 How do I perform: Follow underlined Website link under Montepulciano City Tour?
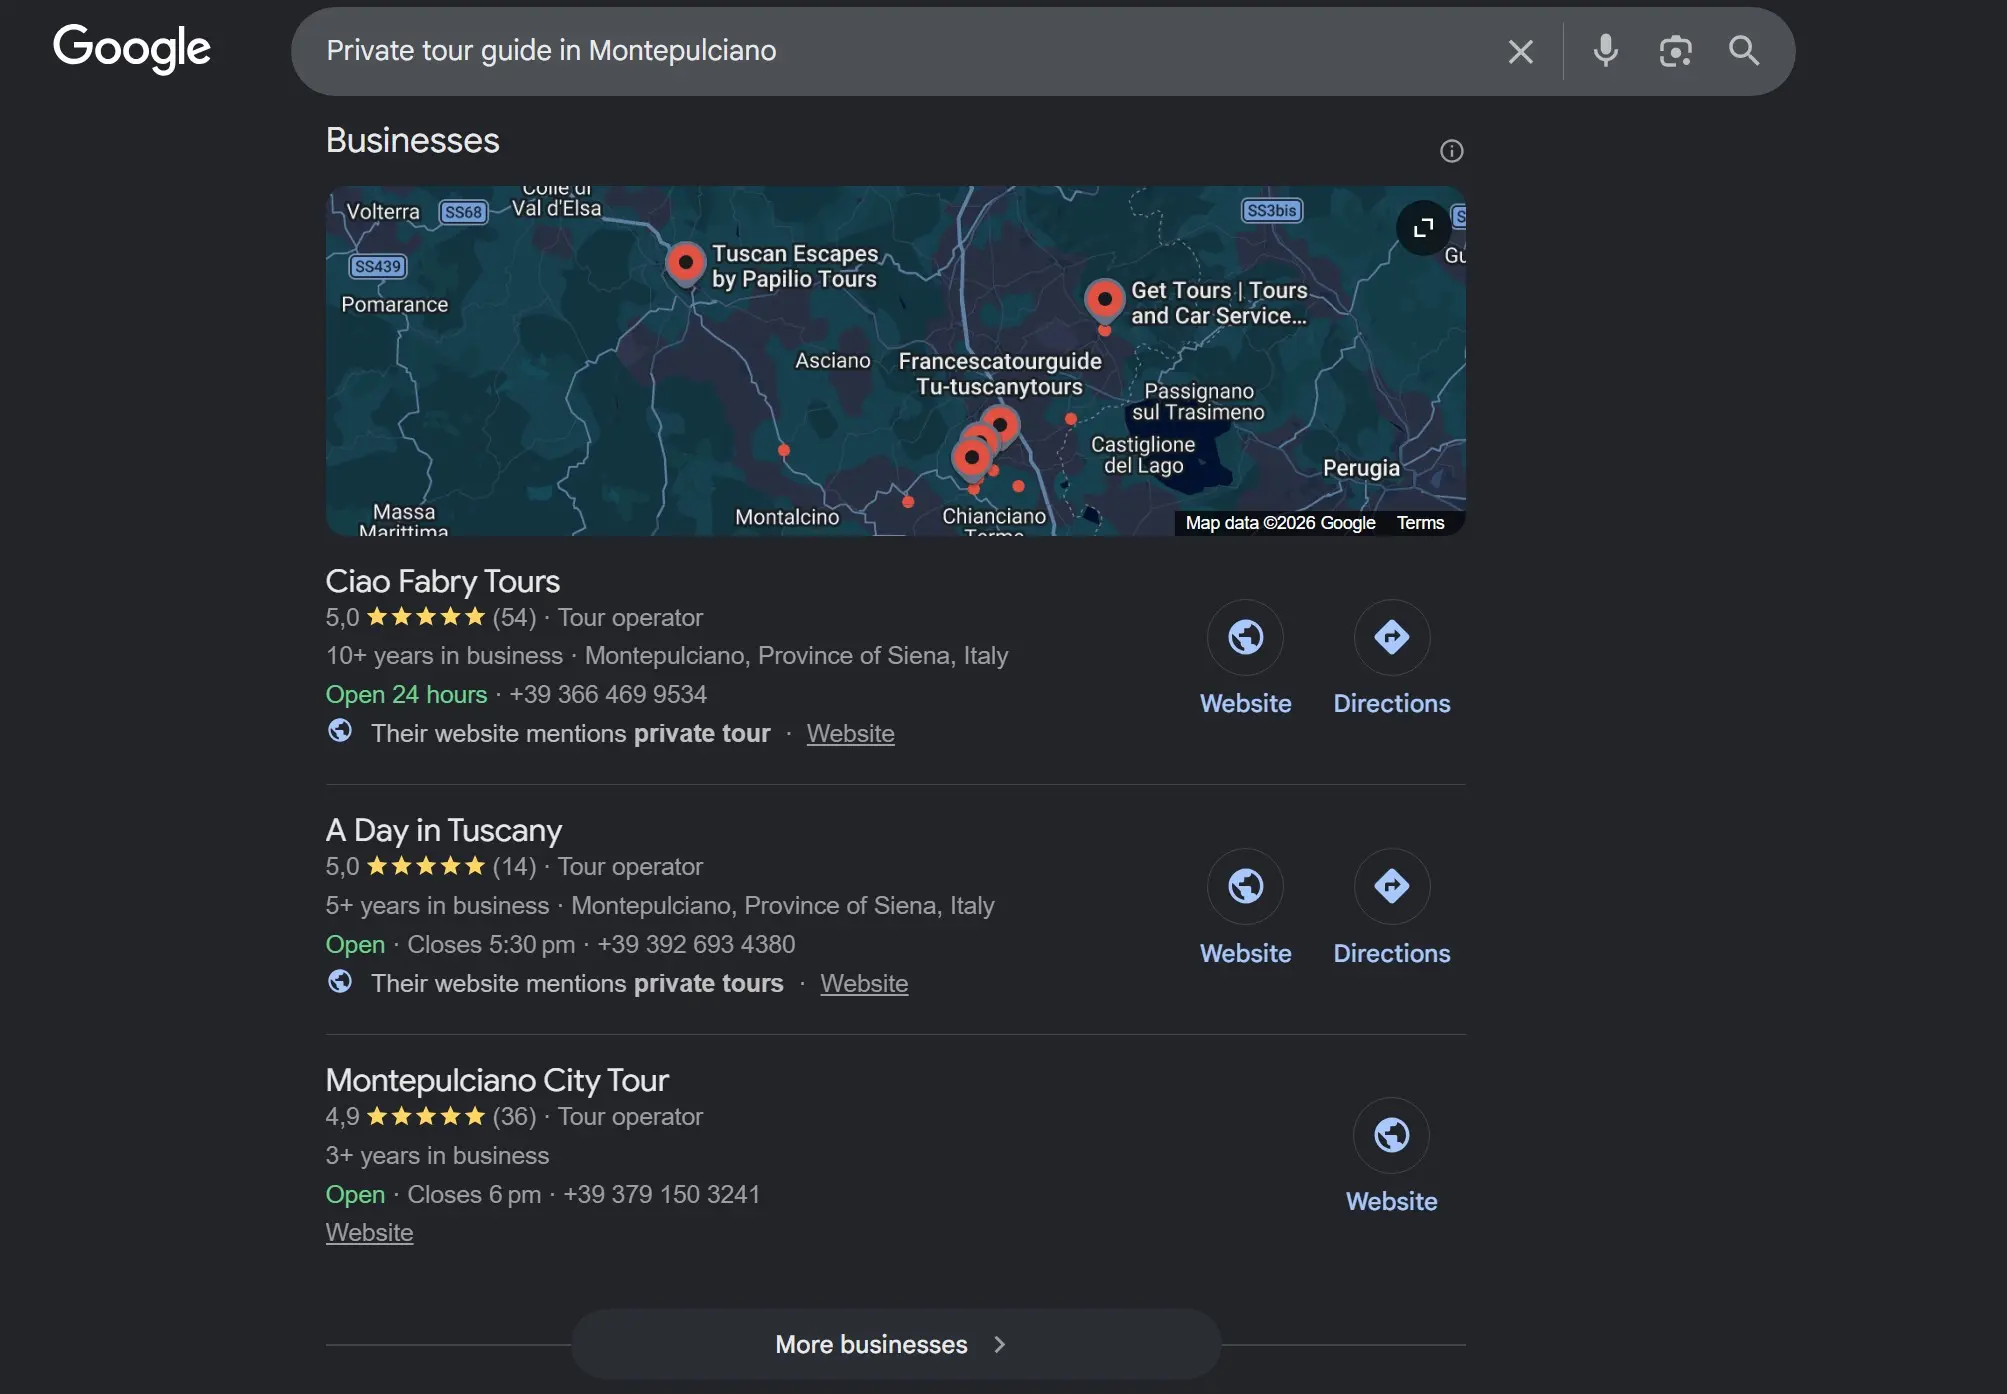click(369, 1232)
